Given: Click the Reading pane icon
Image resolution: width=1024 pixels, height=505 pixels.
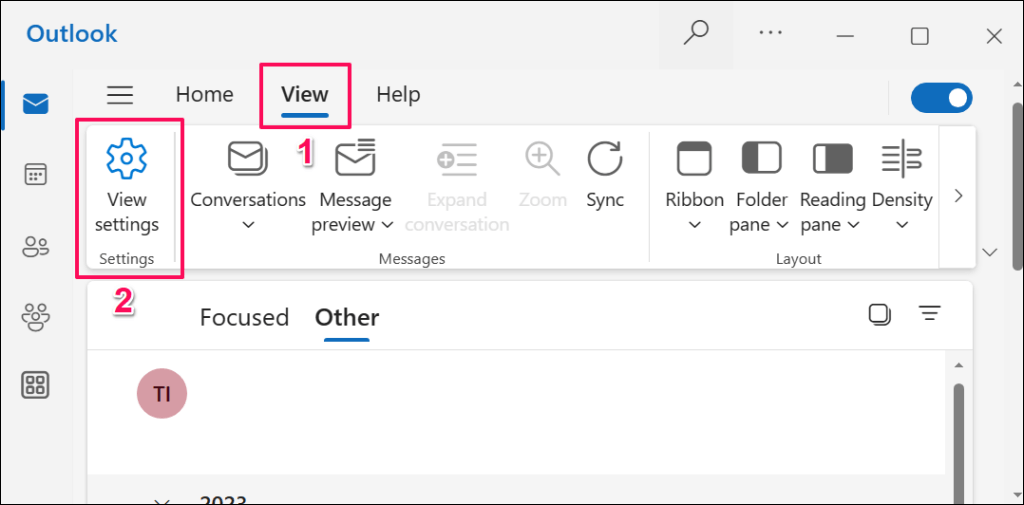Looking at the screenshot, I should pos(833,158).
